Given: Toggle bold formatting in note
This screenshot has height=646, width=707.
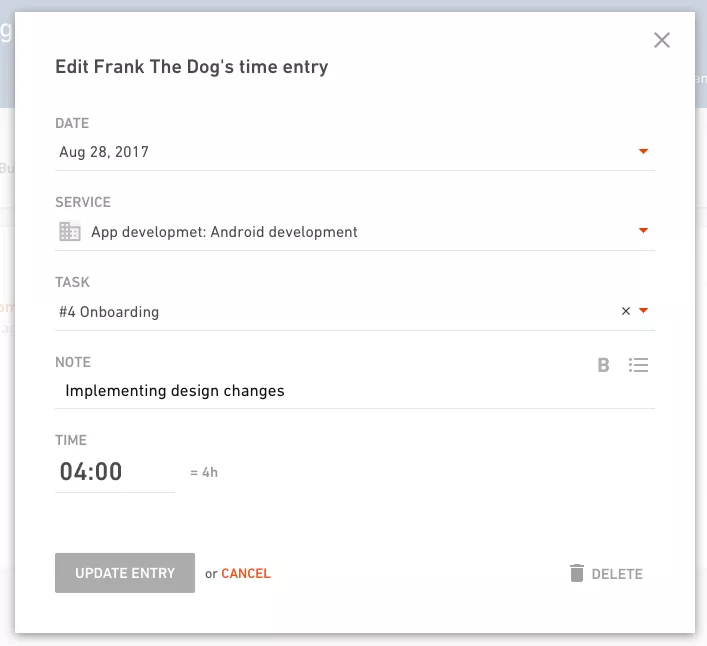Looking at the screenshot, I should [603, 365].
